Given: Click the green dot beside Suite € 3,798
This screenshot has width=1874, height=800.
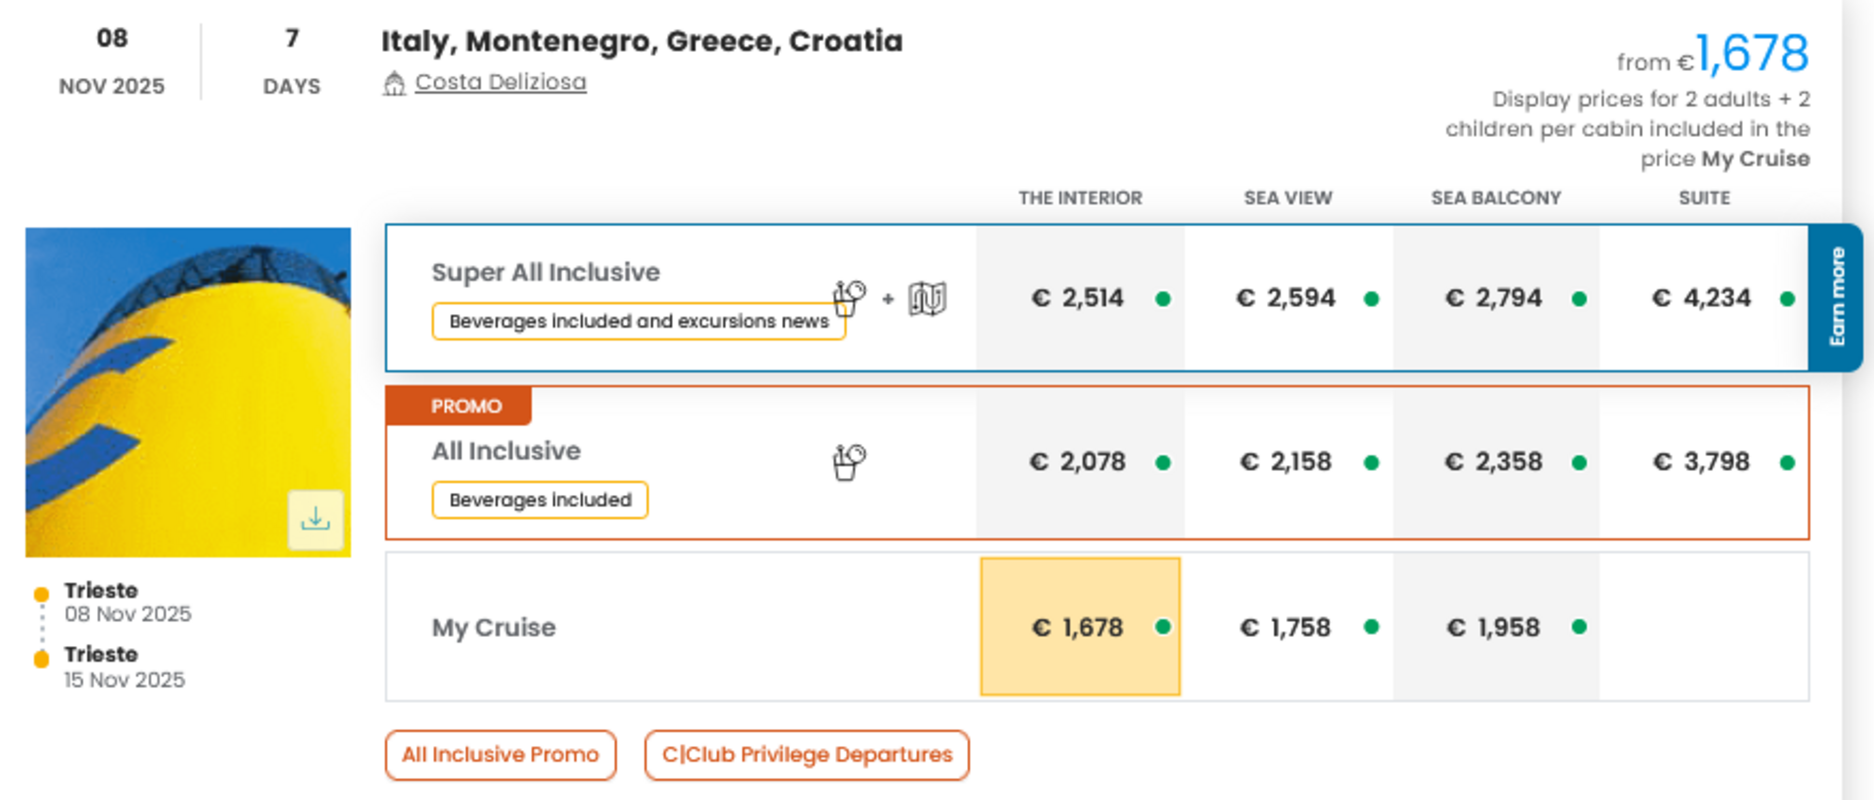Looking at the screenshot, I should [1787, 463].
